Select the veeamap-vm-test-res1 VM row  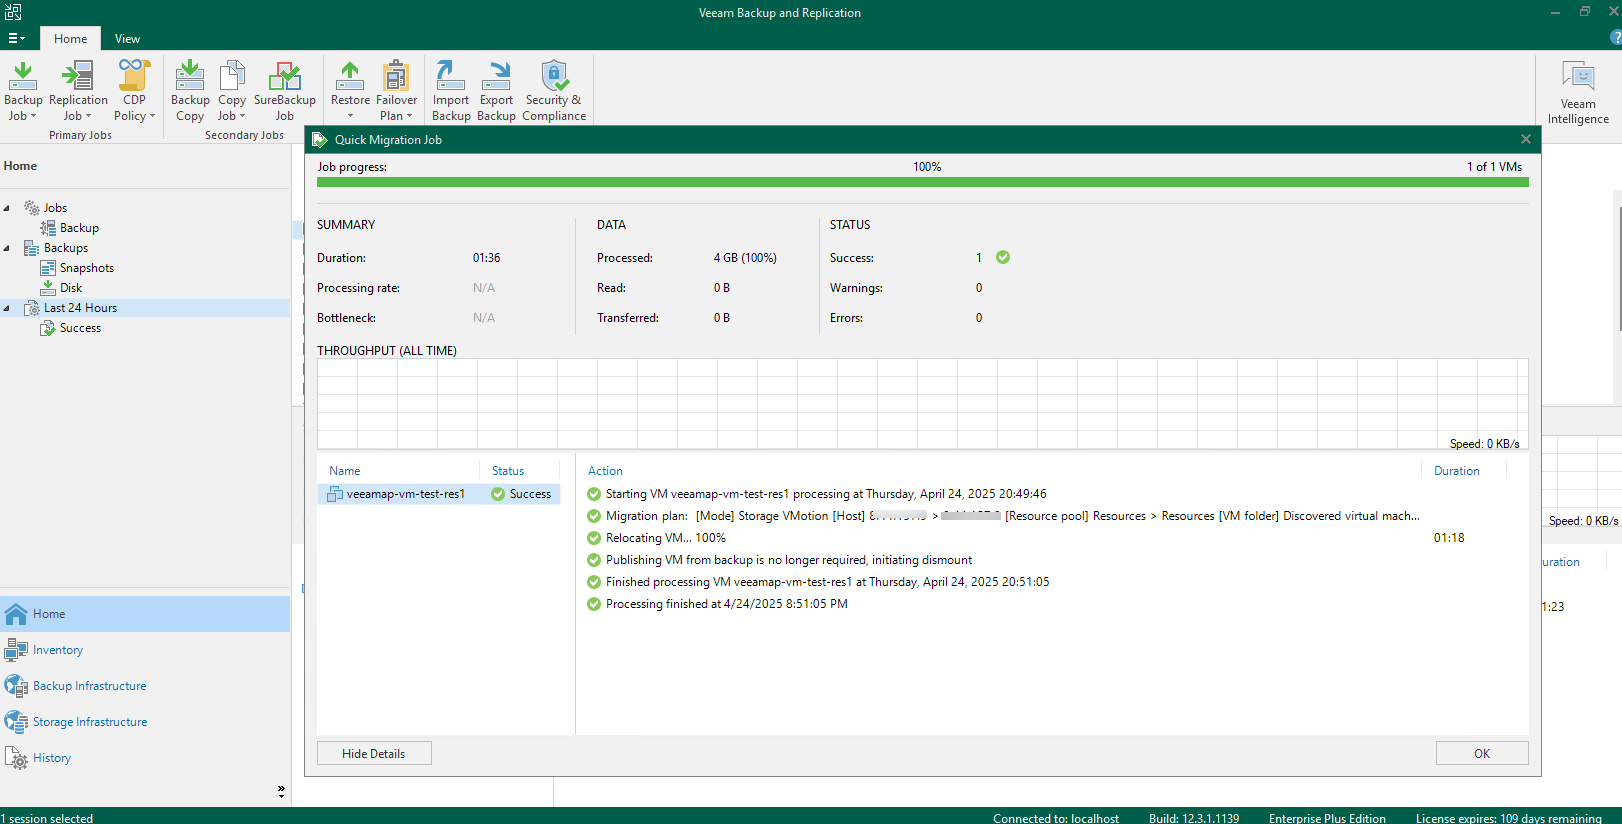pos(439,494)
